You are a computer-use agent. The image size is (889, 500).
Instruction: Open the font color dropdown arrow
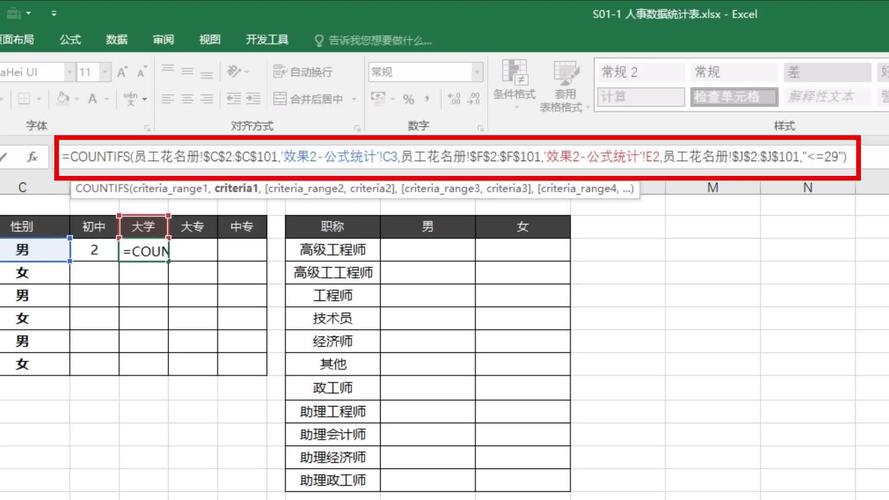click(x=105, y=99)
